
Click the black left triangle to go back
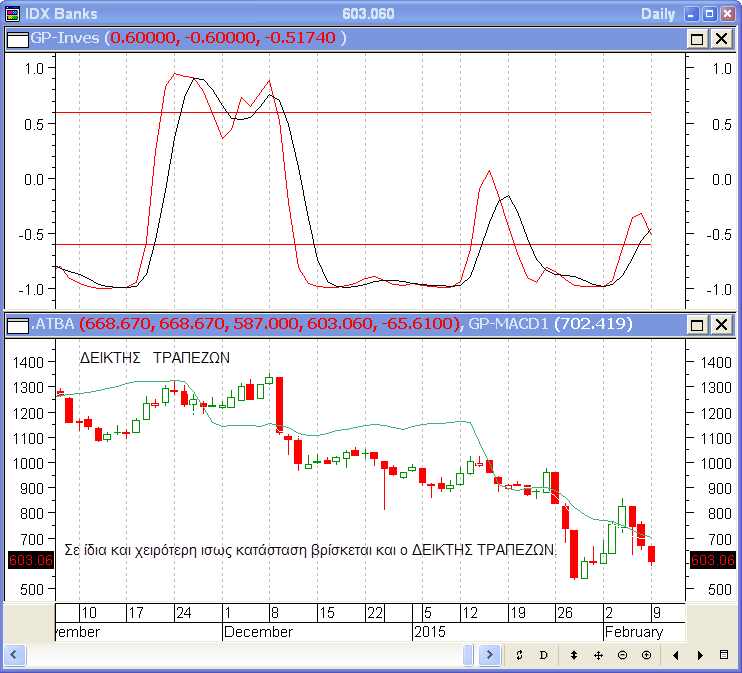tap(676, 655)
